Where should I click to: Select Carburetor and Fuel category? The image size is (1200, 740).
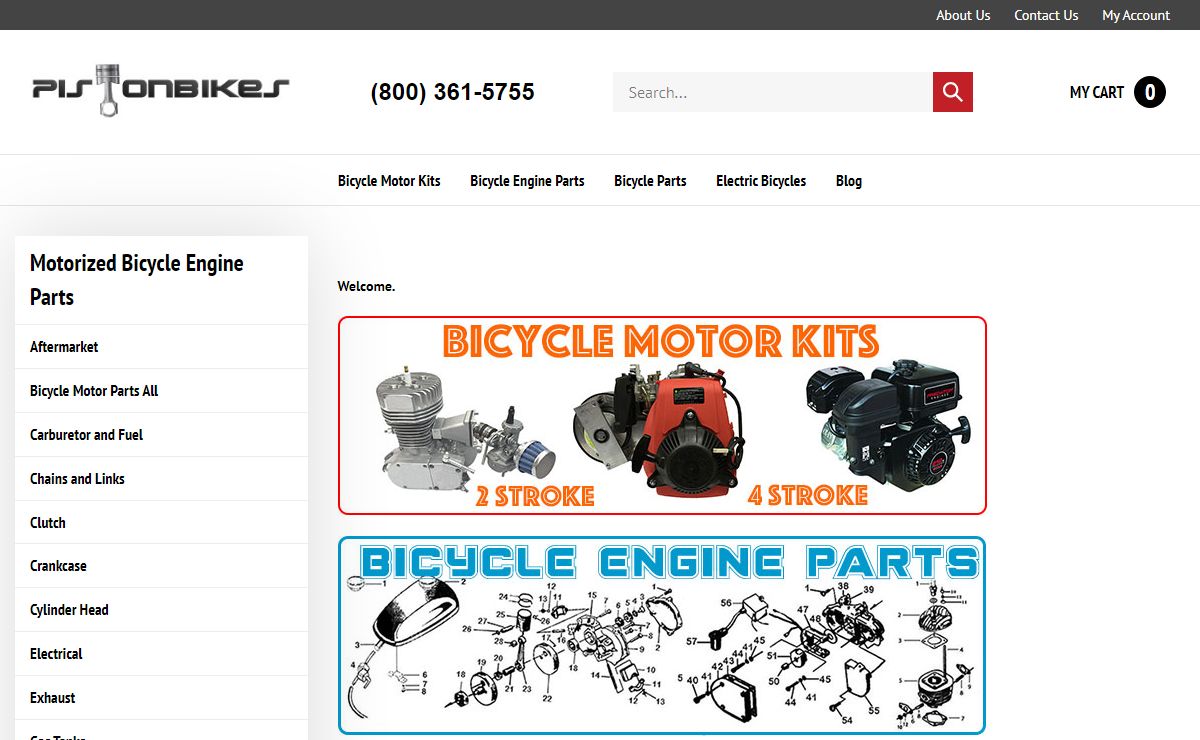[x=161, y=435]
